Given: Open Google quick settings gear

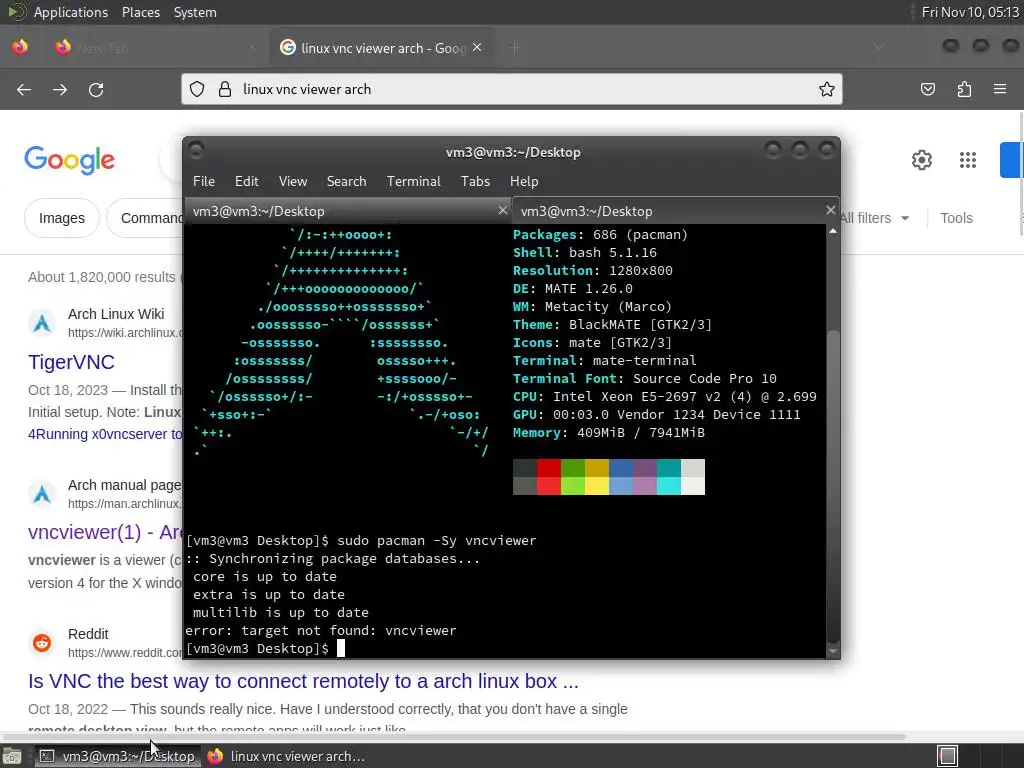Looking at the screenshot, I should [x=921, y=160].
